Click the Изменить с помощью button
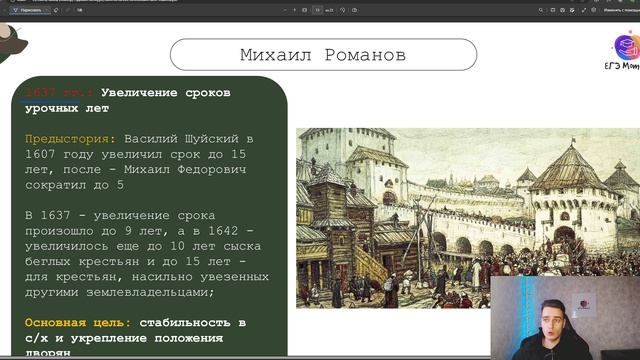640x360 pixels. (x=622, y=10)
